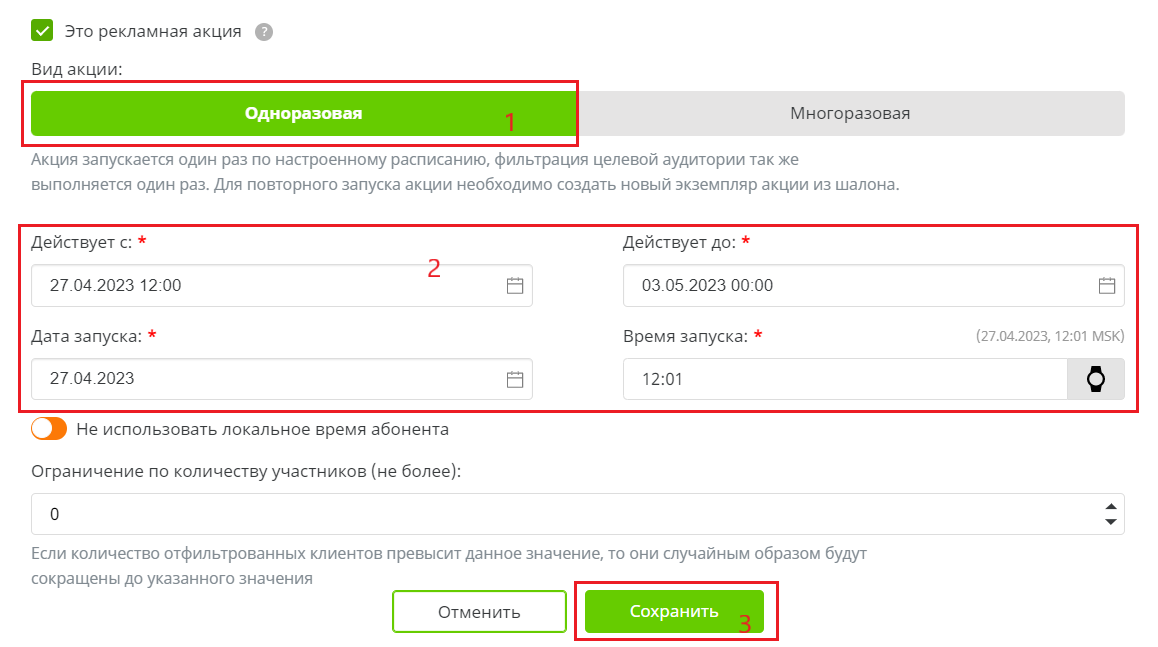Viewport: 1158px width, 647px height.
Task: Click the 'Не использовать локальное время абонента' label
Action: [x=262, y=429]
